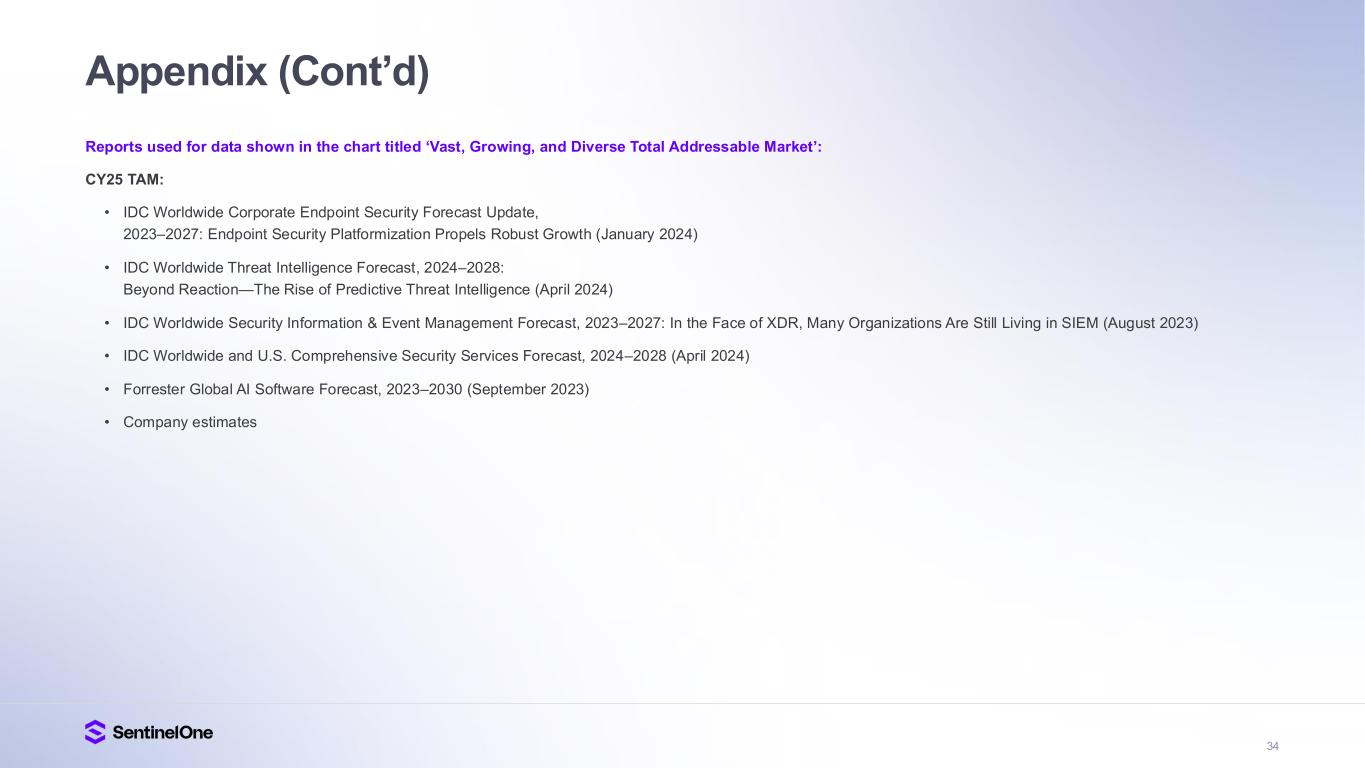This screenshot has height=768, width=1365.
Task: Click the purple 'Reports used for data' heading
Action: coord(453,147)
